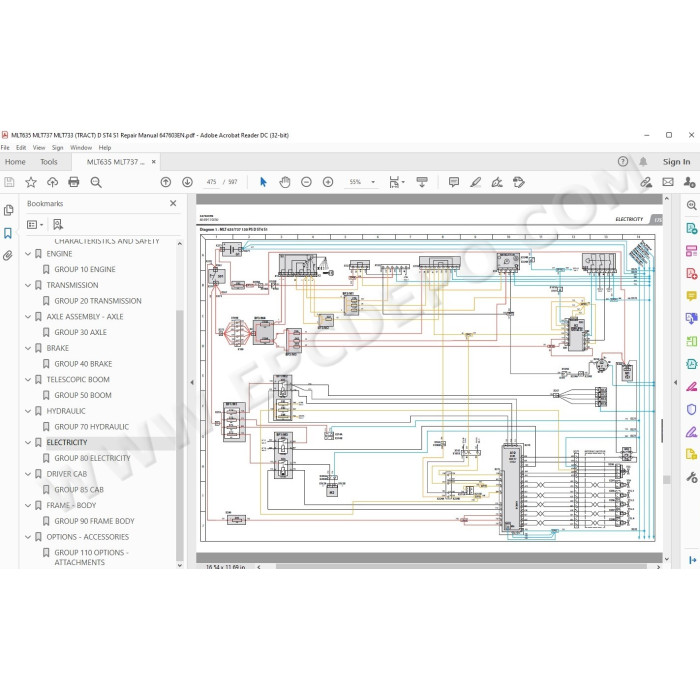Collapse the BRAKE bookmark chevron
Image resolution: width=700 pixels, height=700 pixels.
point(28,348)
